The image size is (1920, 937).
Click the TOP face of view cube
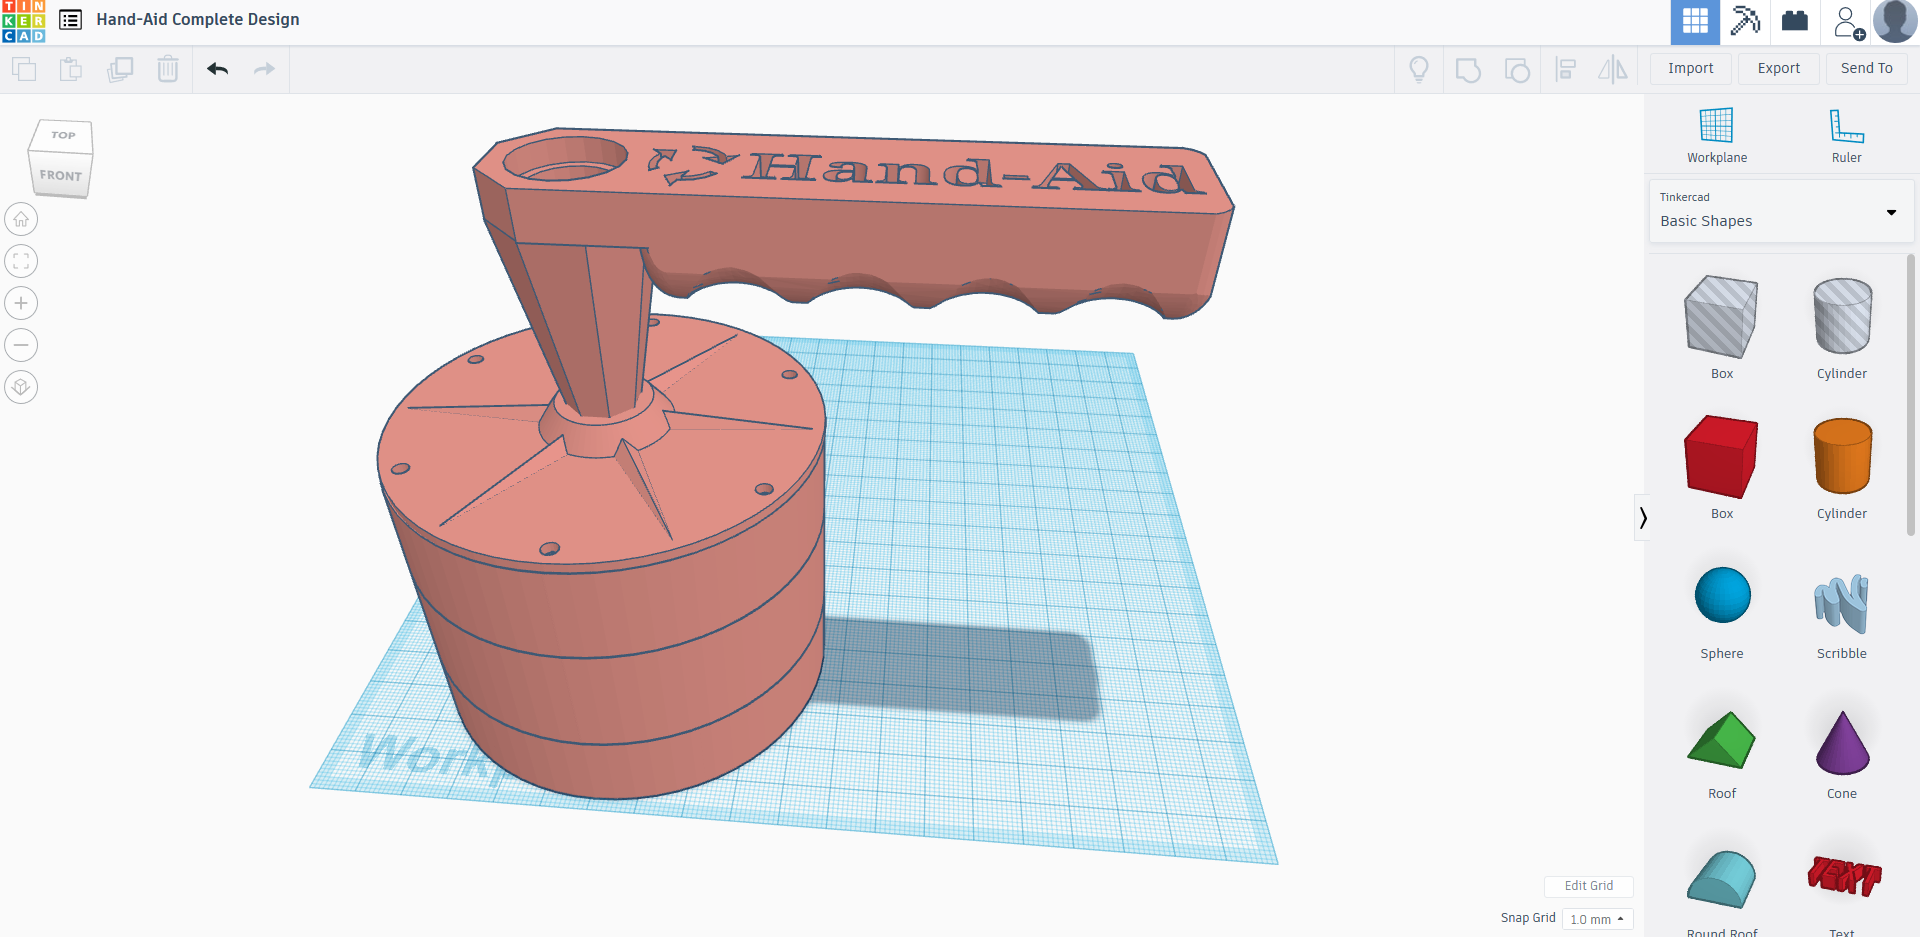coord(64,135)
